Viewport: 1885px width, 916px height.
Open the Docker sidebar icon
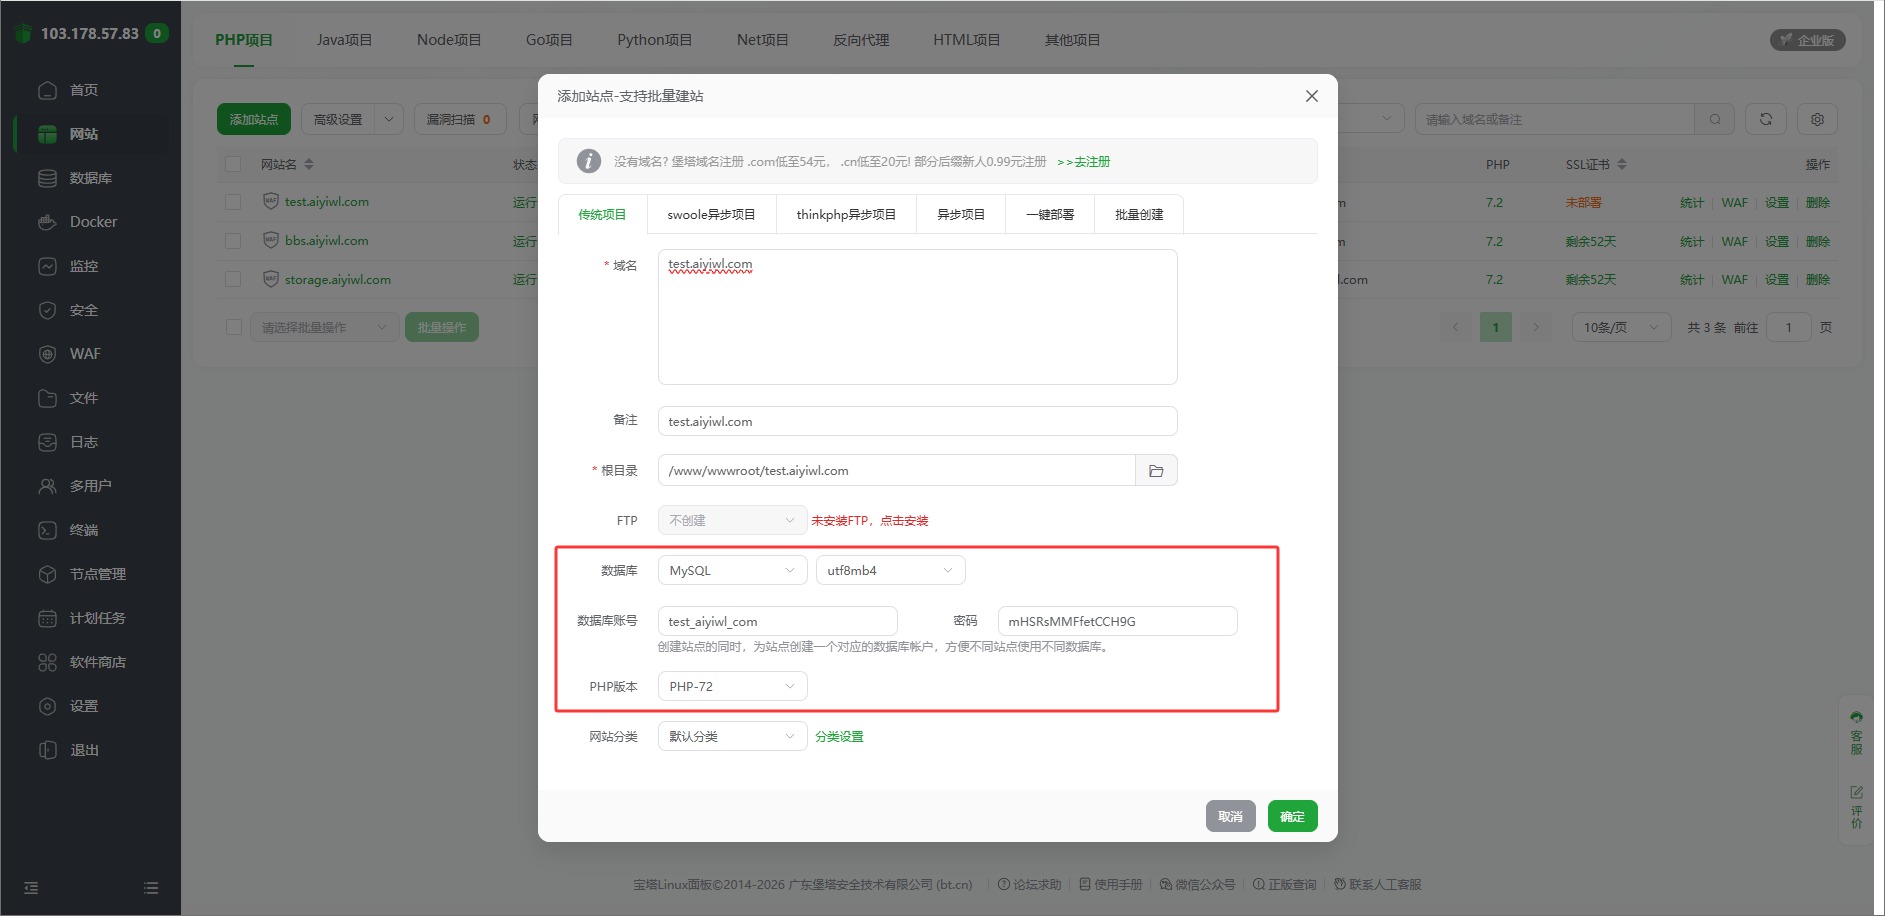click(x=47, y=222)
